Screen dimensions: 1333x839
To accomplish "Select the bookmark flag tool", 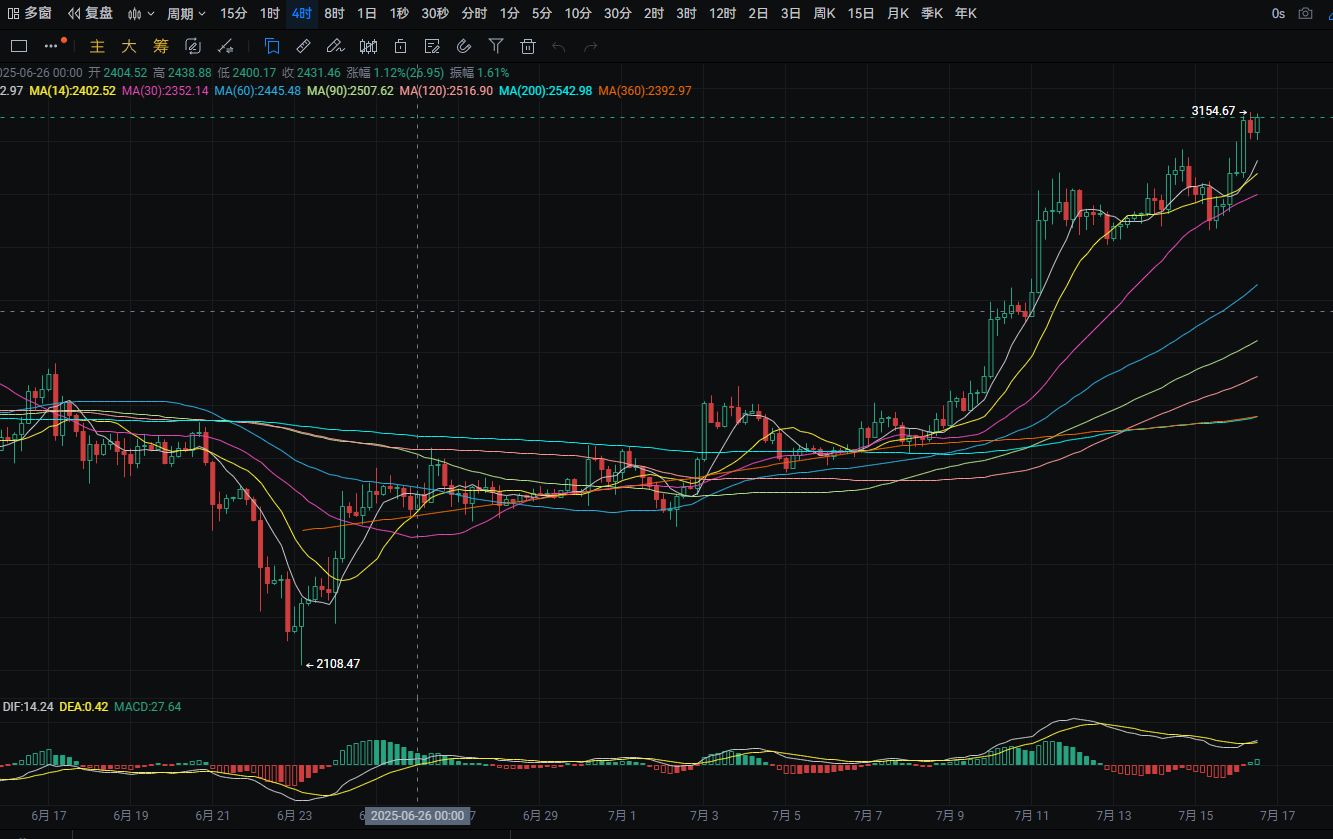I will tap(272, 46).
